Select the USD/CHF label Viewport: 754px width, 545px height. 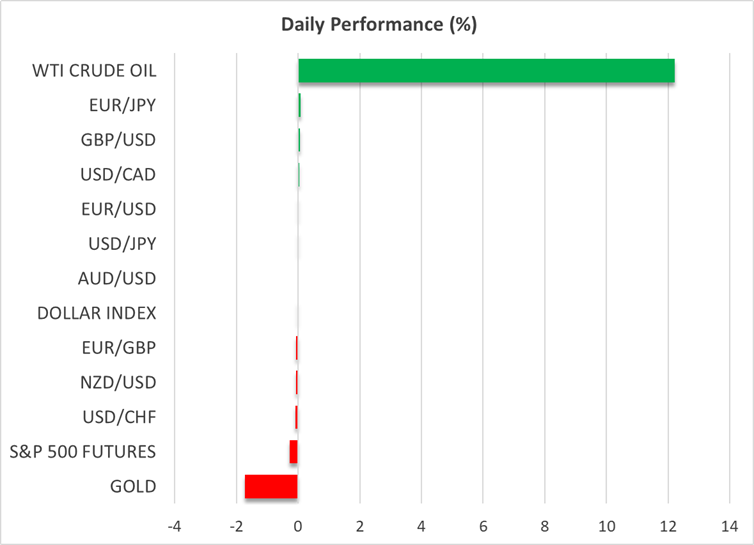click(120, 417)
